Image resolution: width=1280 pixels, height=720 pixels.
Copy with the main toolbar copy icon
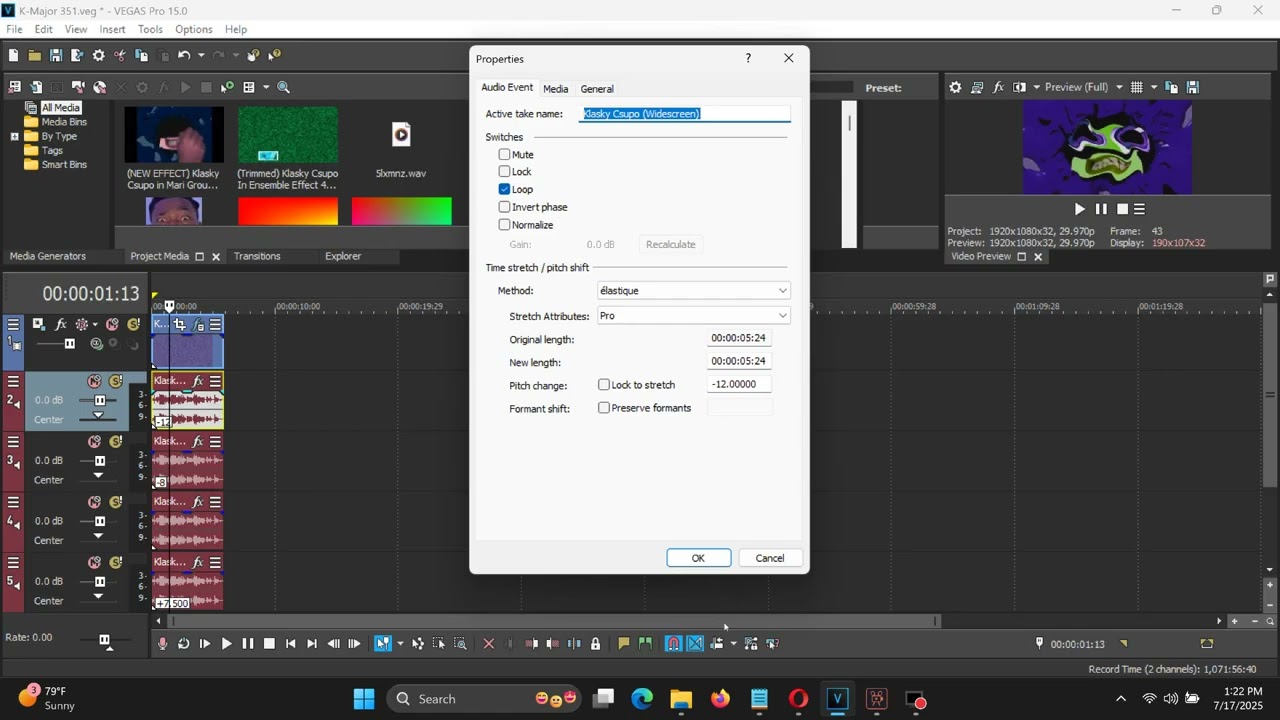tap(141, 56)
